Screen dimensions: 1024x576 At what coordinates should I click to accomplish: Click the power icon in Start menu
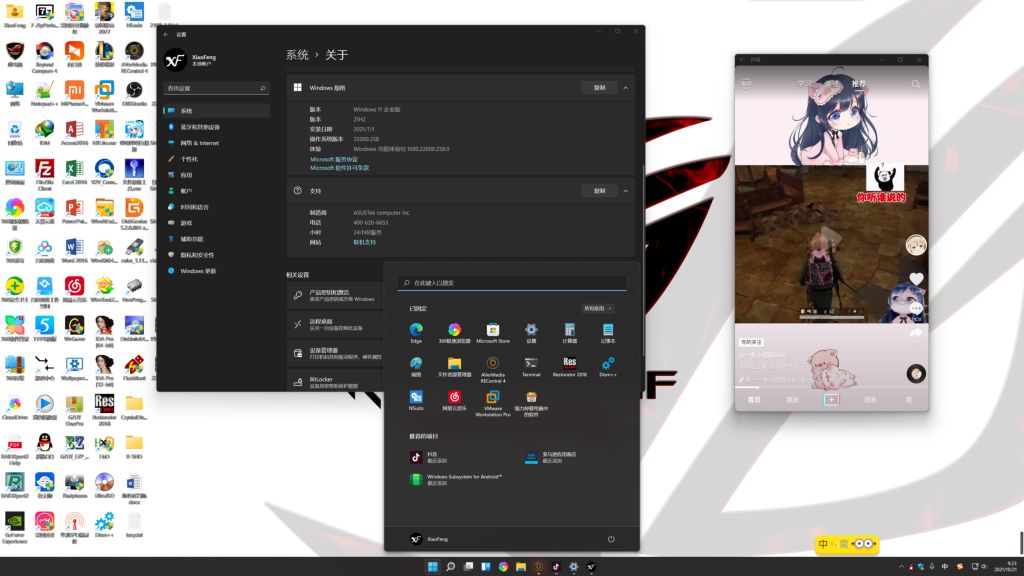(x=611, y=539)
